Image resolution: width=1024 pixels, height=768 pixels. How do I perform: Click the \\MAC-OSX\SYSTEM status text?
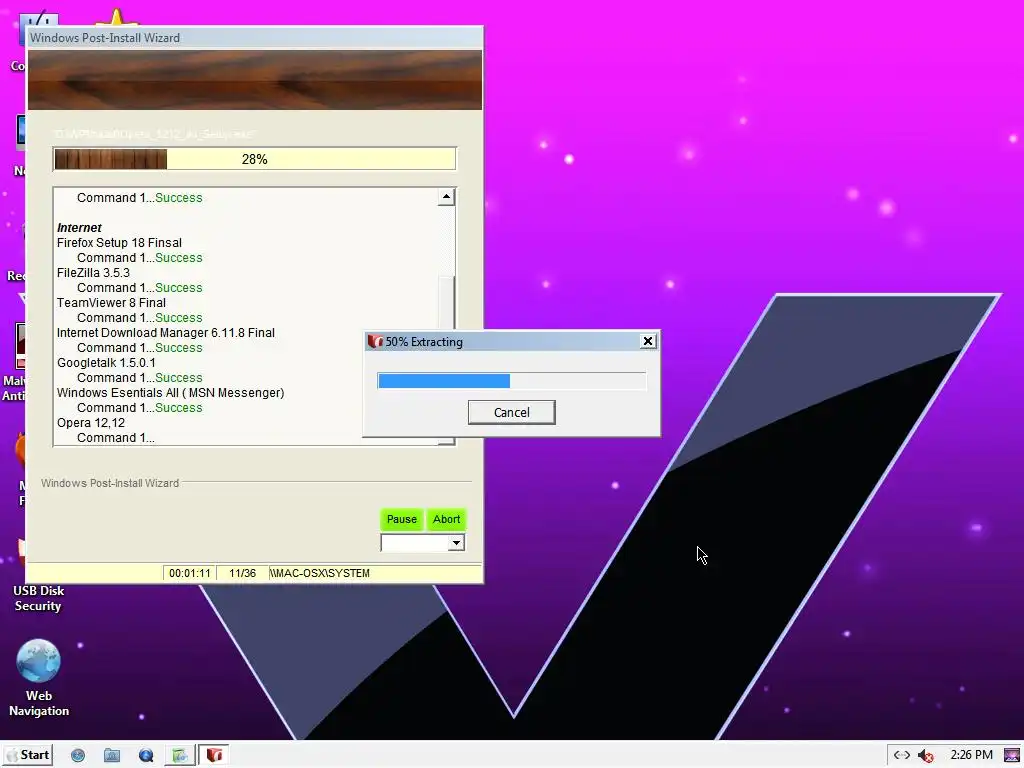tap(319, 573)
